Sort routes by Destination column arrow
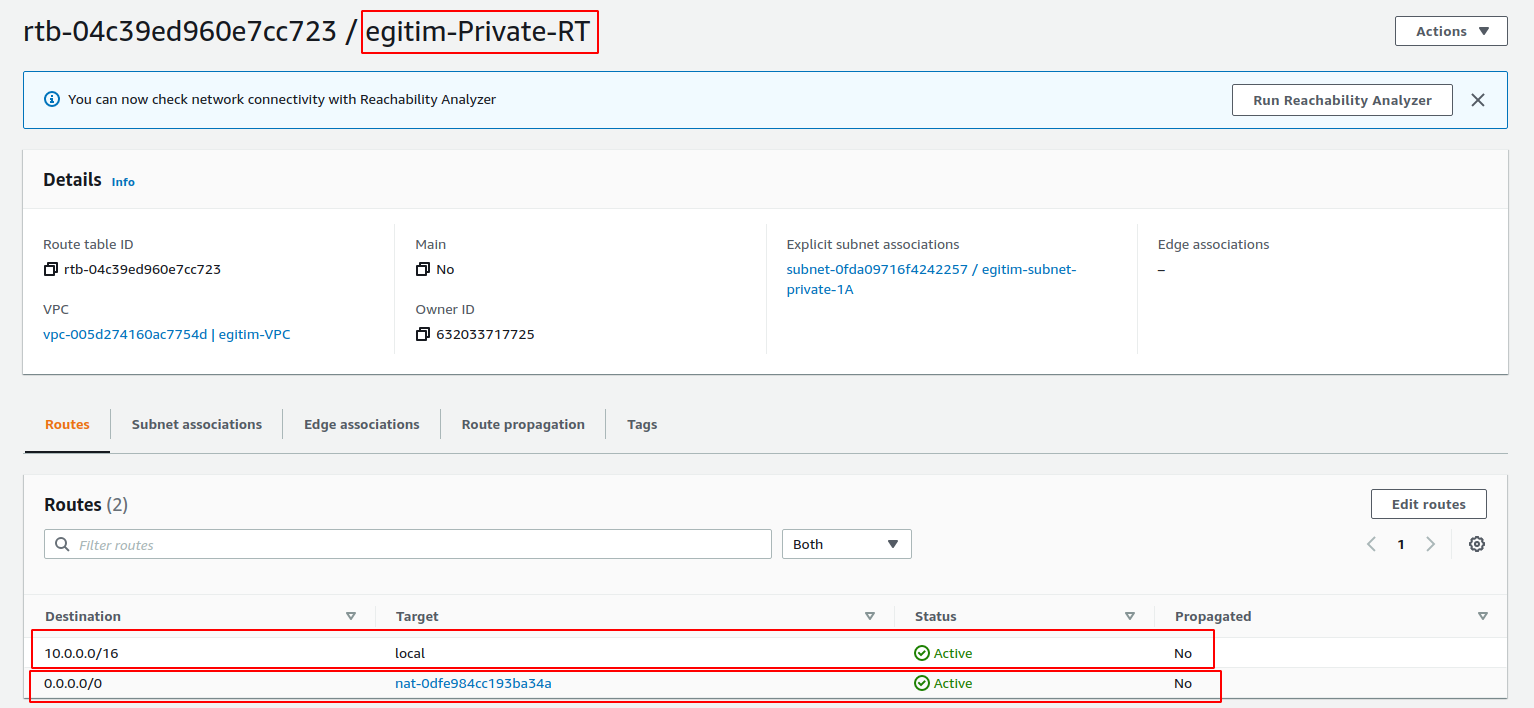The height and width of the screenshot is (708, 1534). (x=351, y=616)
